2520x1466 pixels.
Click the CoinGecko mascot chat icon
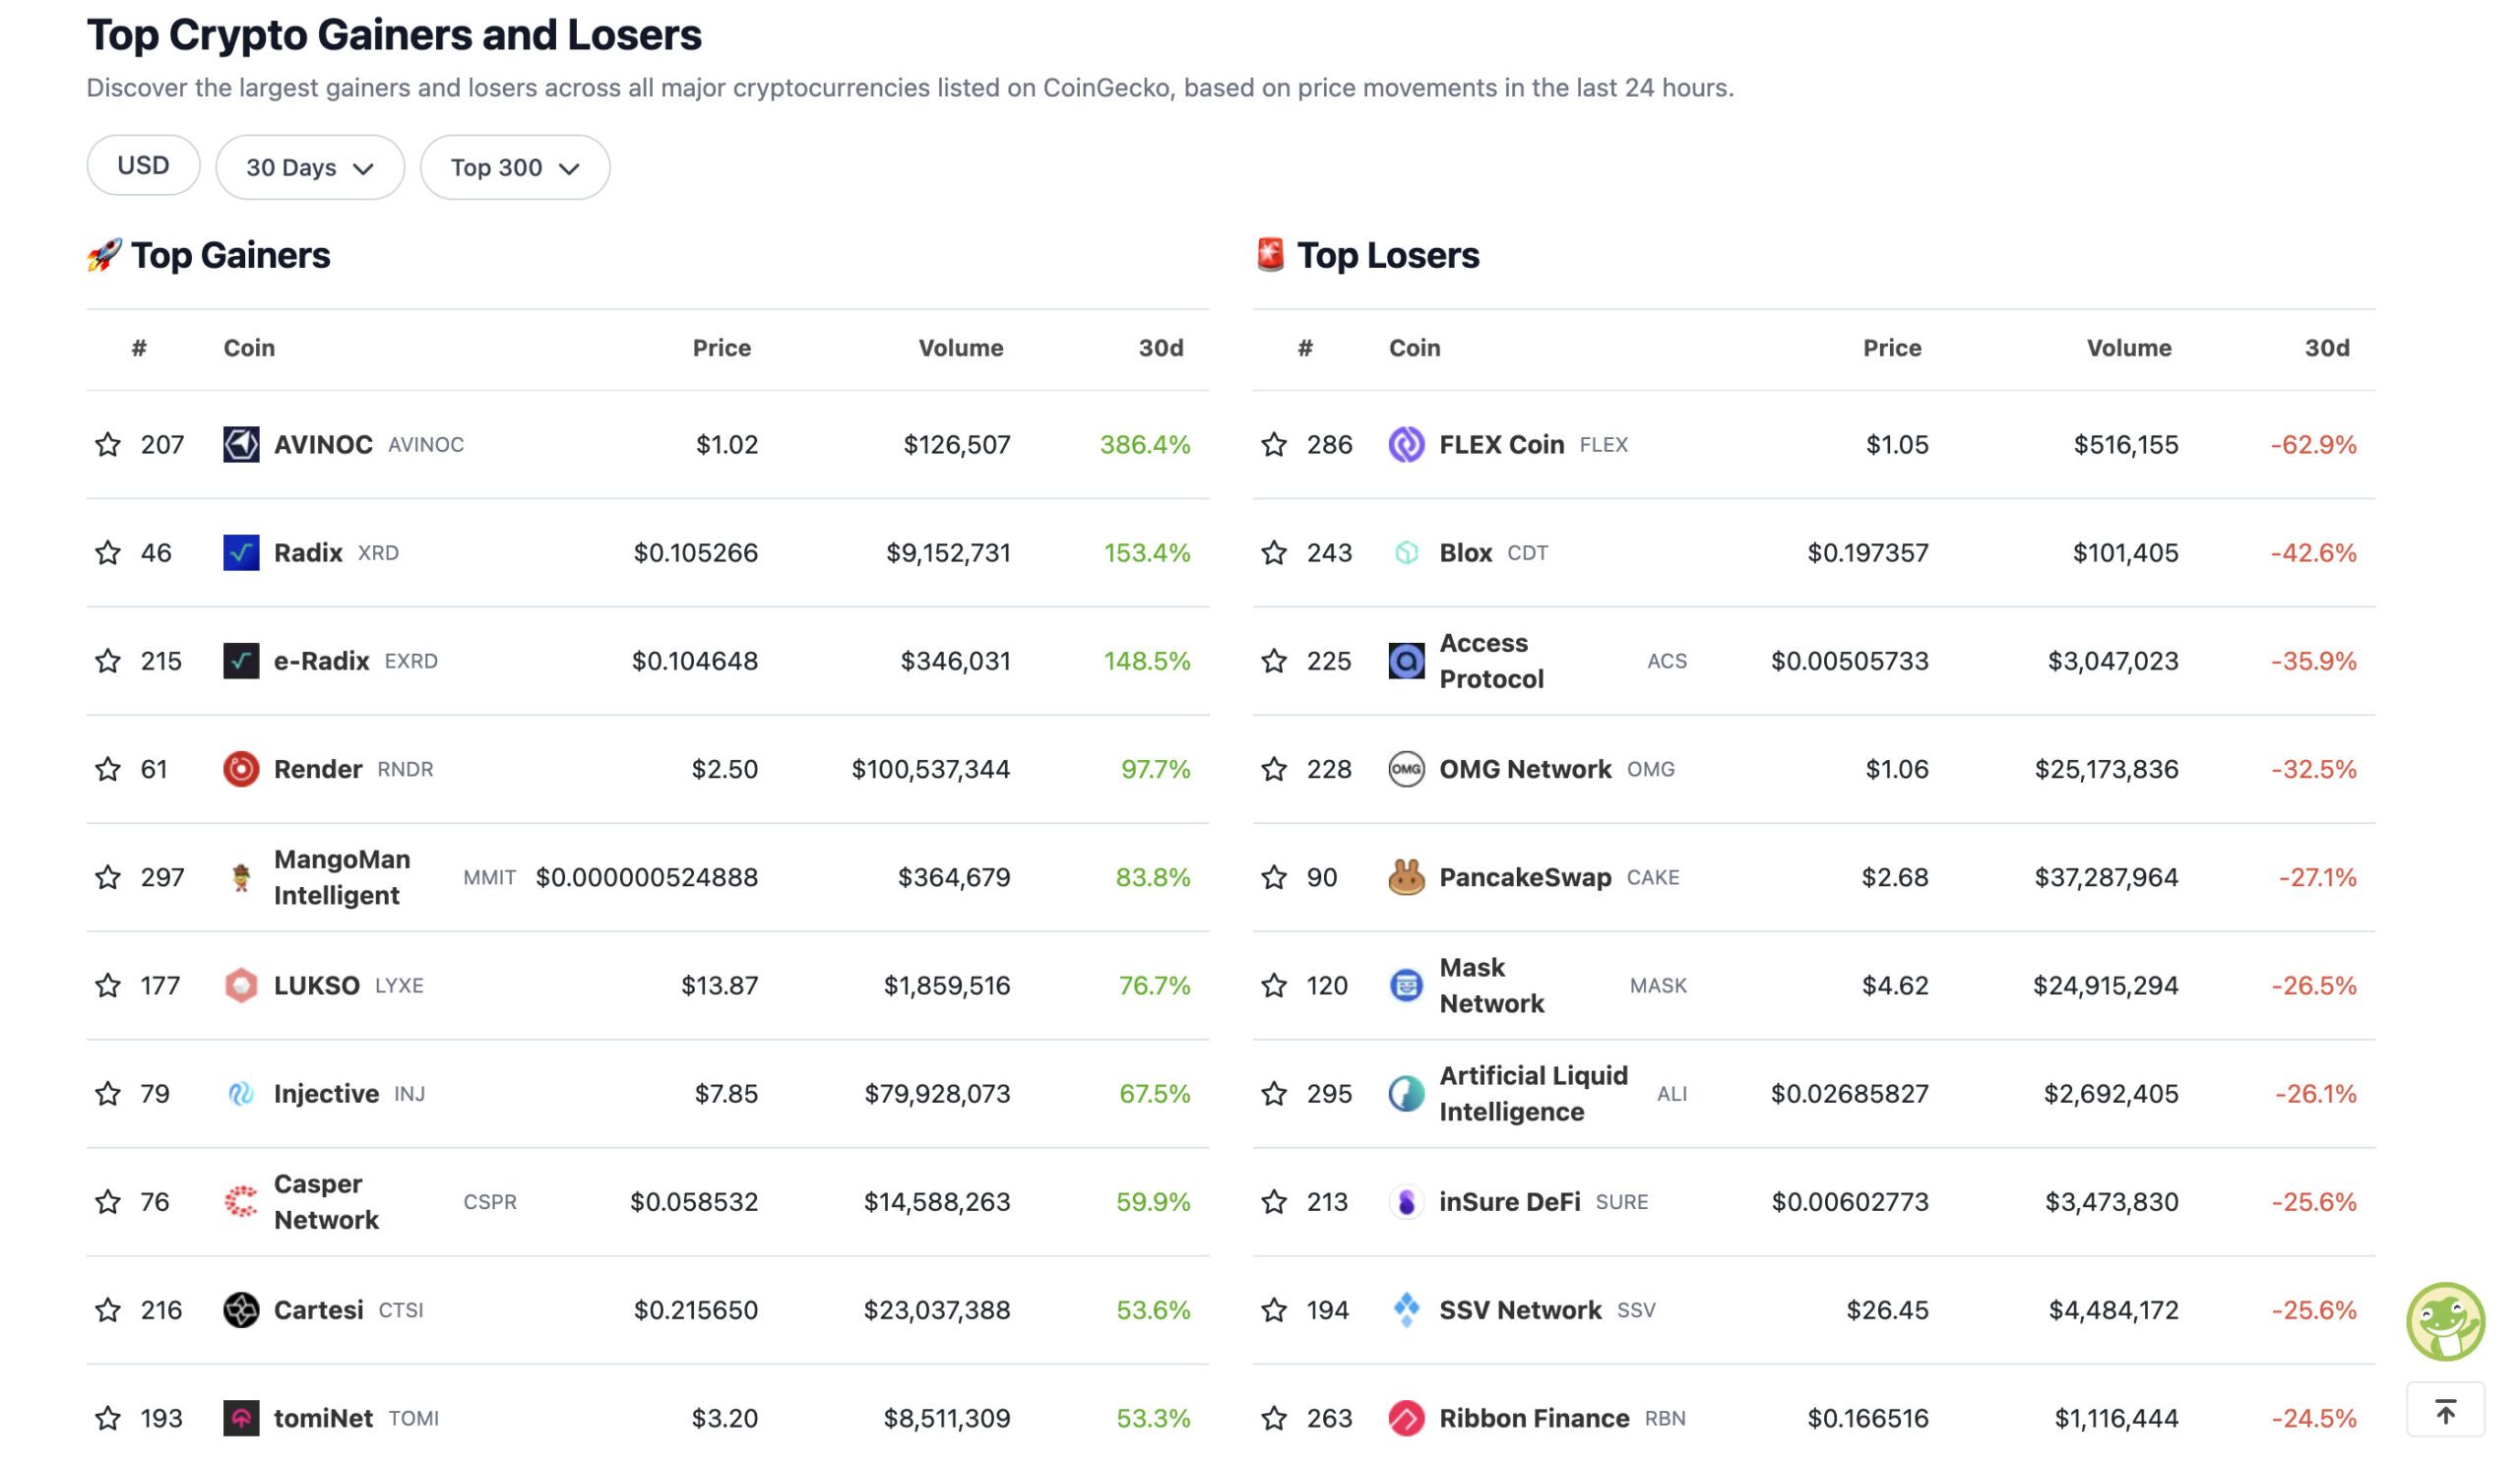point(2445,1321)
